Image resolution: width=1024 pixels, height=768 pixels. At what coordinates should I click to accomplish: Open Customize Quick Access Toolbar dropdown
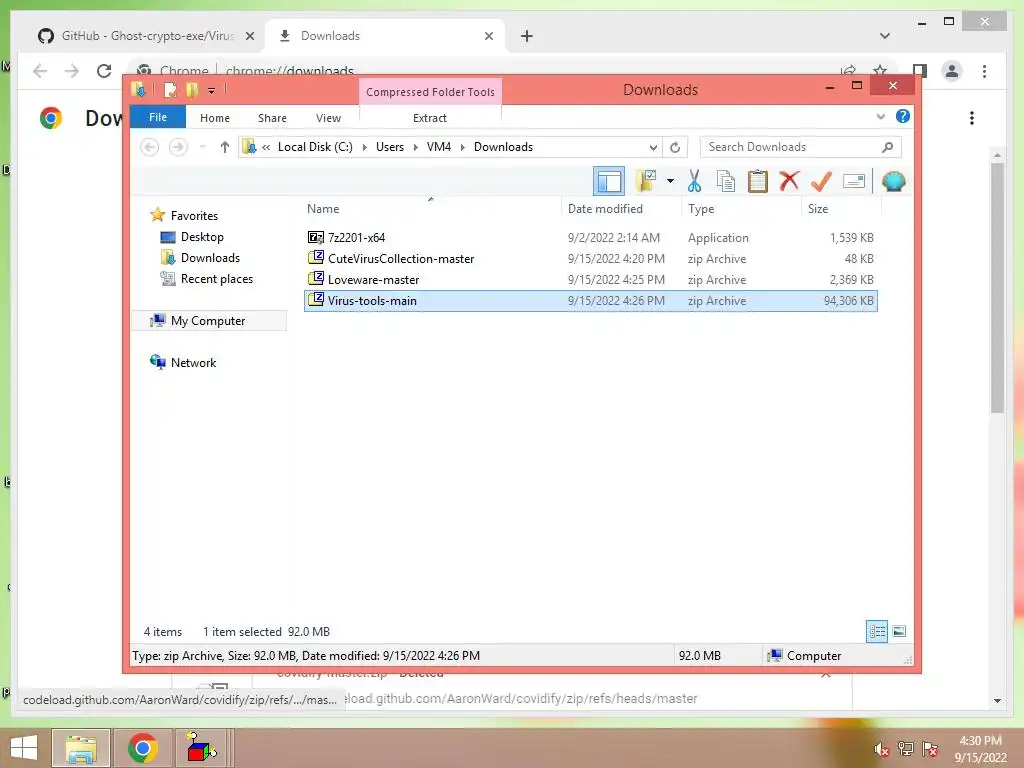(211, 90)
